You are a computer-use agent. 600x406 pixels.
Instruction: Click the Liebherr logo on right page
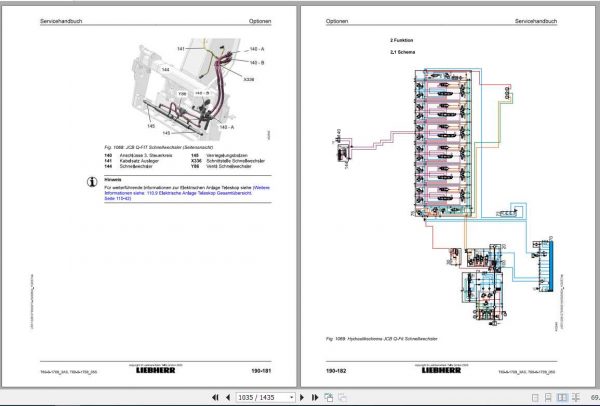click(x=441, y=370)
